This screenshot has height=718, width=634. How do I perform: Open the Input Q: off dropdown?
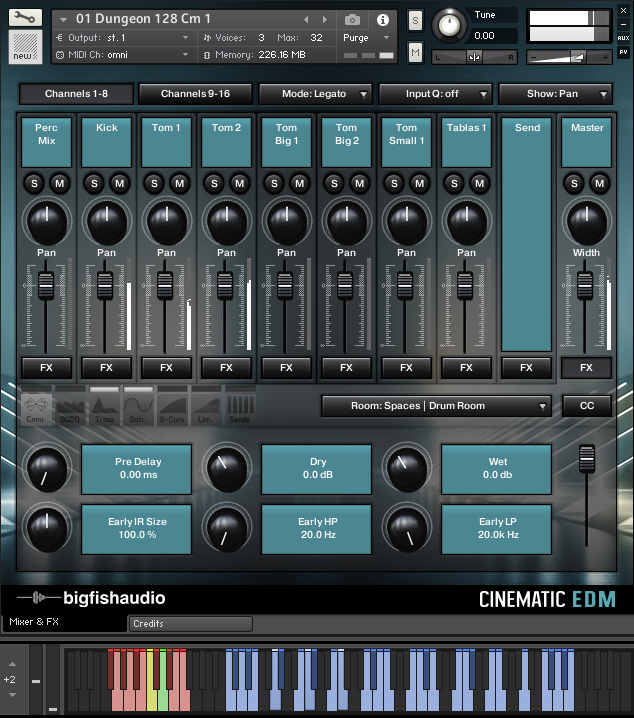(x=435, y=94)
